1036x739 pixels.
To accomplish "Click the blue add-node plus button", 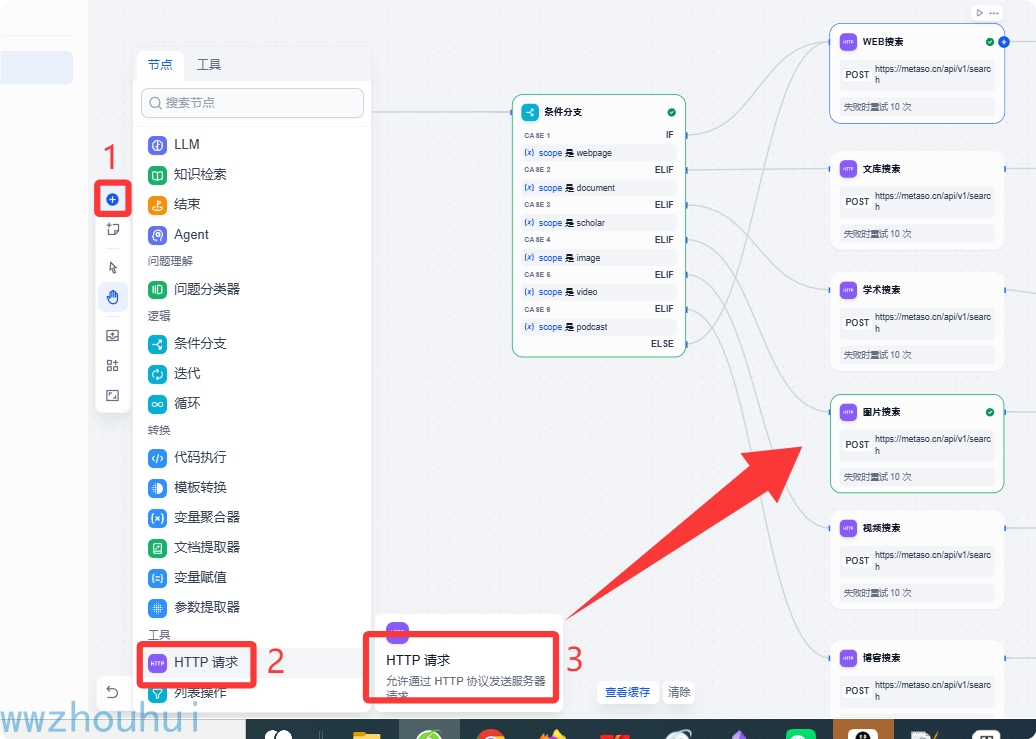I will [112, 199].
